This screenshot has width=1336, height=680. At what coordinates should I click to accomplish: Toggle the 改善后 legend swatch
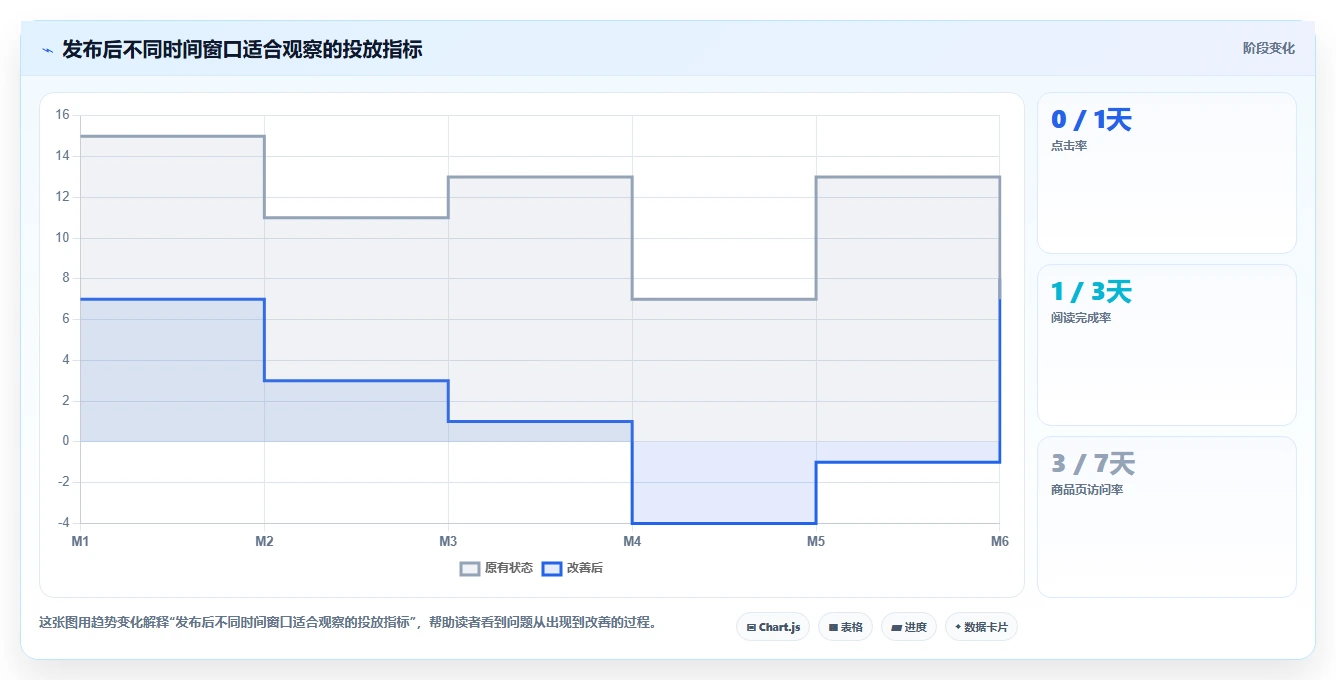pyautogui.click(x=552, y=568)
